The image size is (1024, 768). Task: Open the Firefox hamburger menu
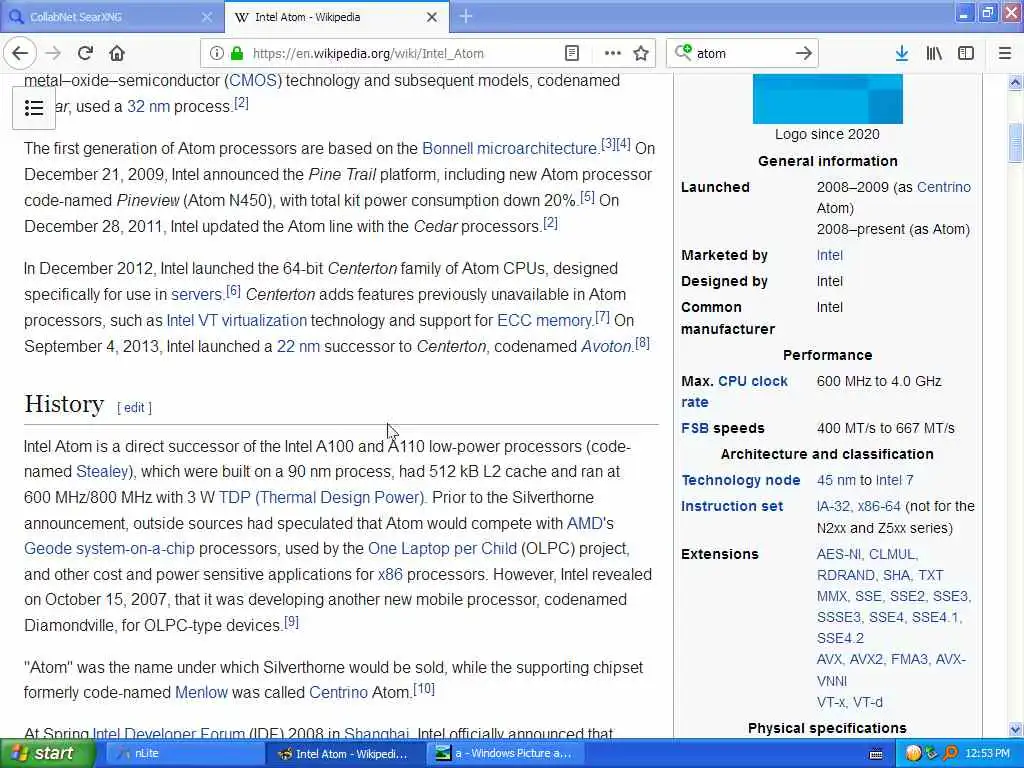tap(1005, 54)
